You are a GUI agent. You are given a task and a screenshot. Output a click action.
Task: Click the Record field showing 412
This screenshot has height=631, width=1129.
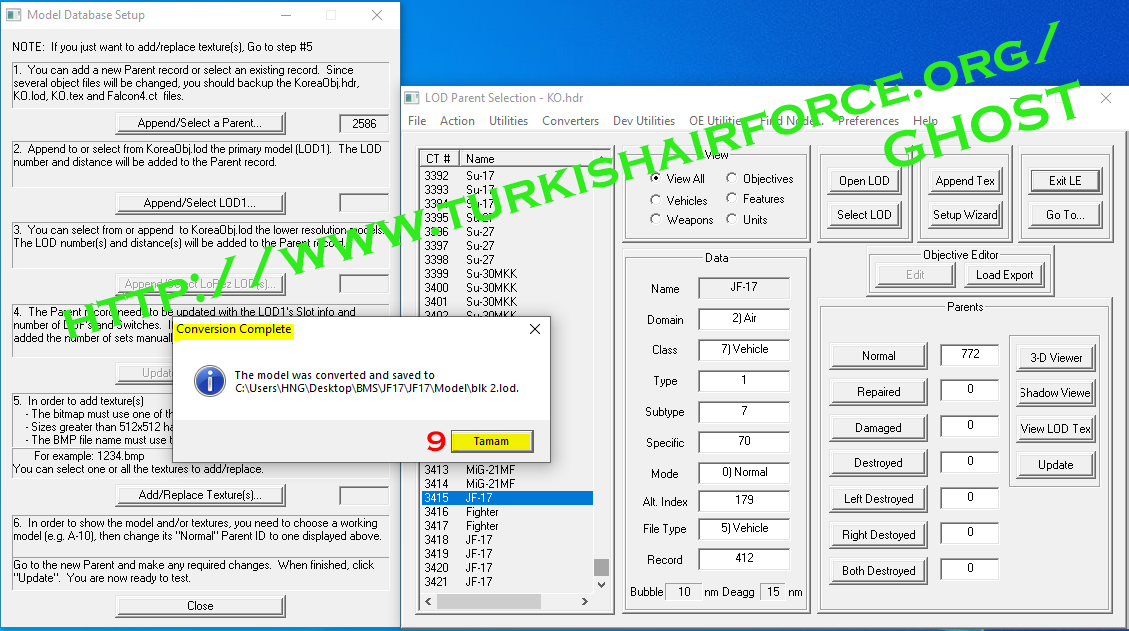pyautogui.click(x=744, y=558)
